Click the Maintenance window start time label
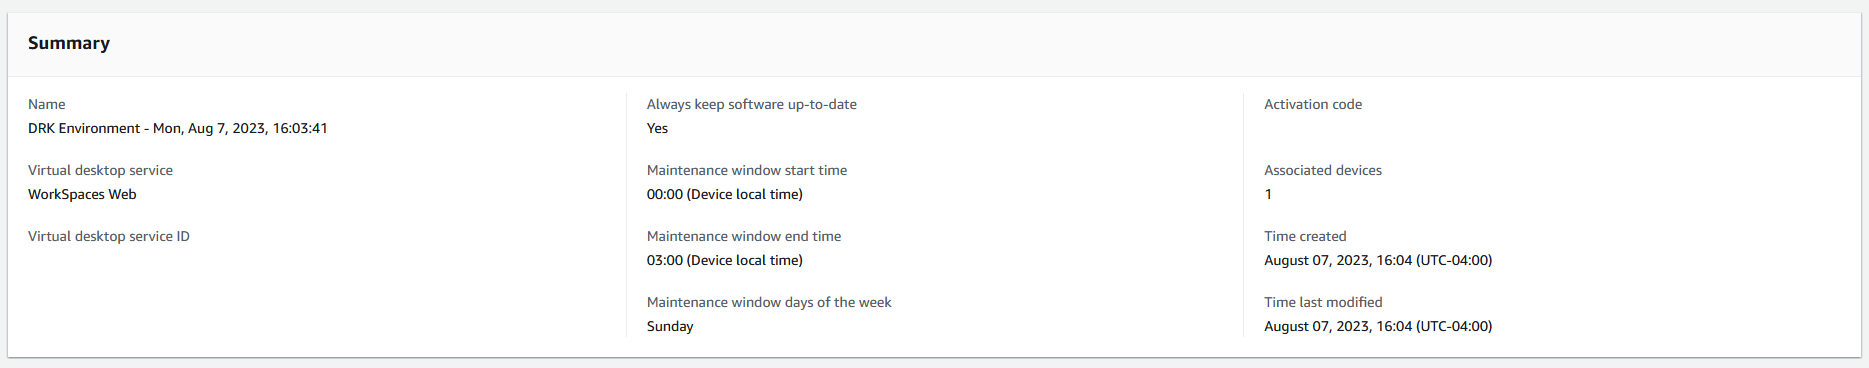The width and height of the screenshot is (1869, 368). [747, 170]
